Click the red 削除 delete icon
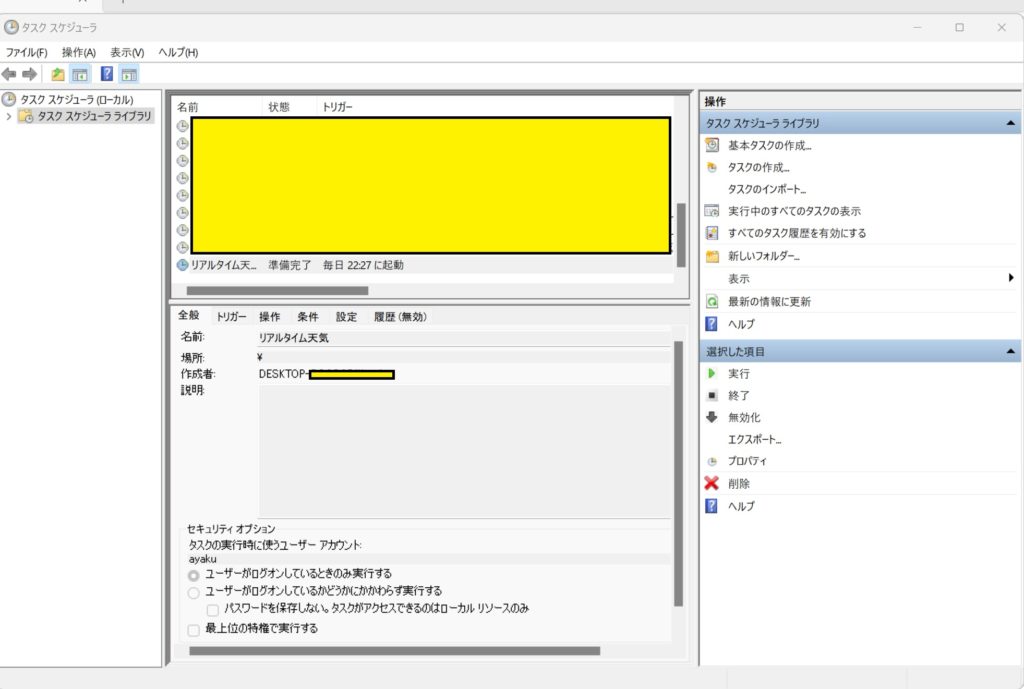 (x=711, y=483)
